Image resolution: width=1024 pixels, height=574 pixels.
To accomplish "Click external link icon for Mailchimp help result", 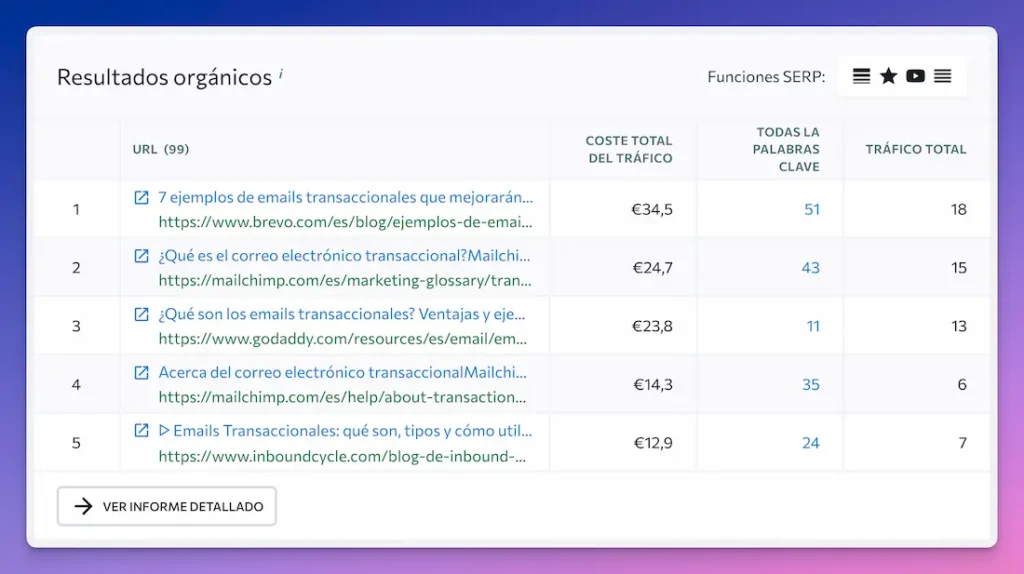I will click(142, 373).
